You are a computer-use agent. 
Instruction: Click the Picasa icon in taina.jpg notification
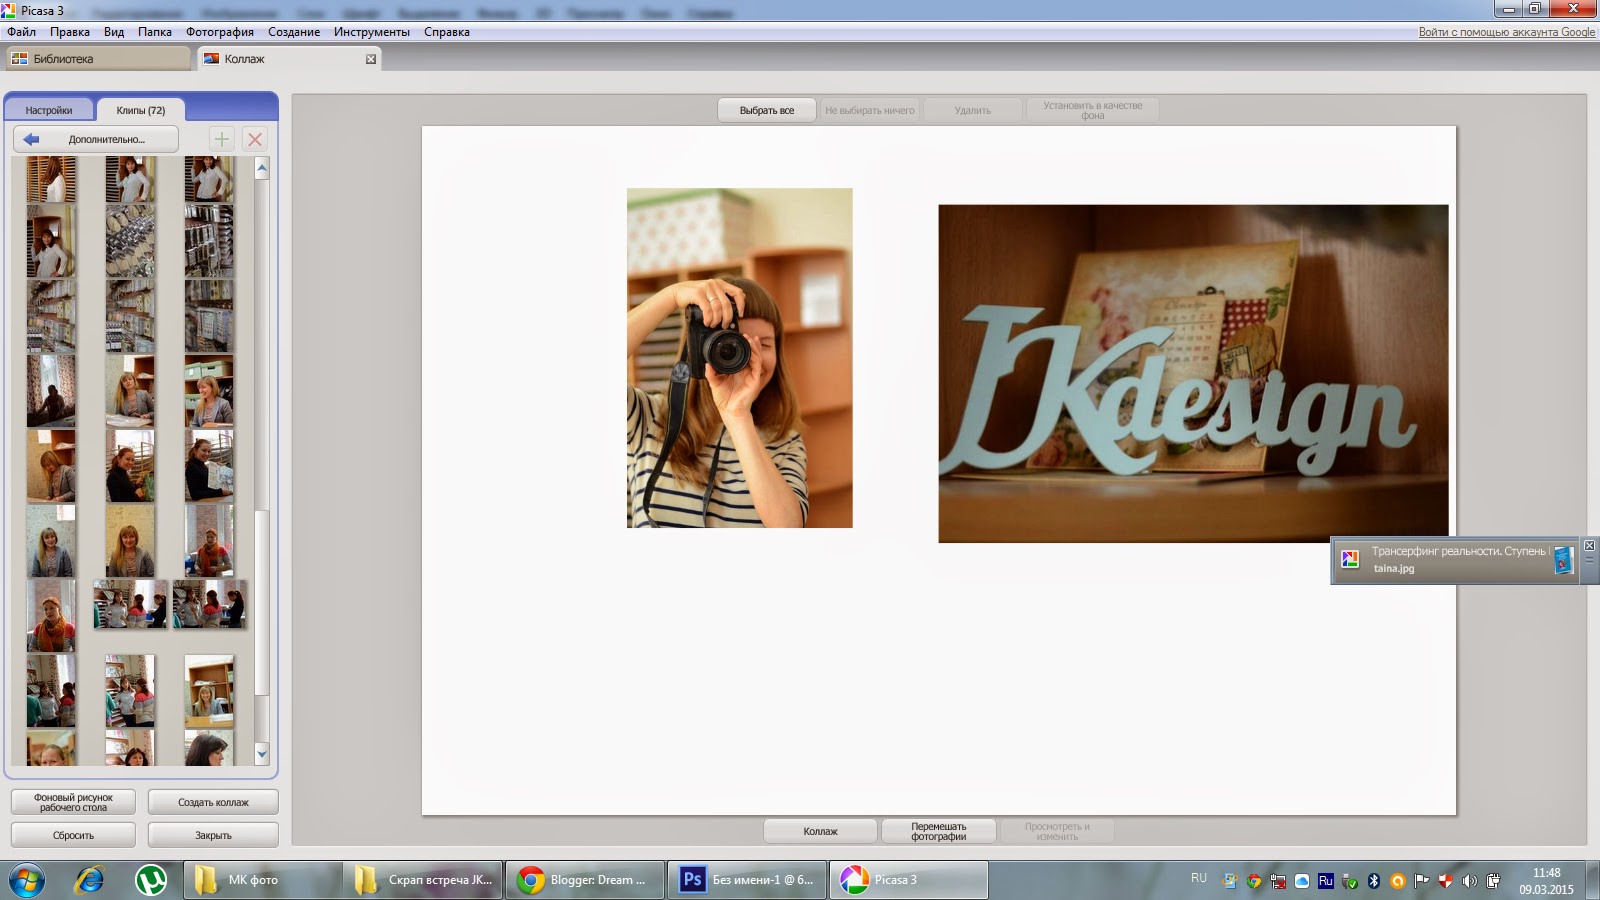coord(1350,559)
